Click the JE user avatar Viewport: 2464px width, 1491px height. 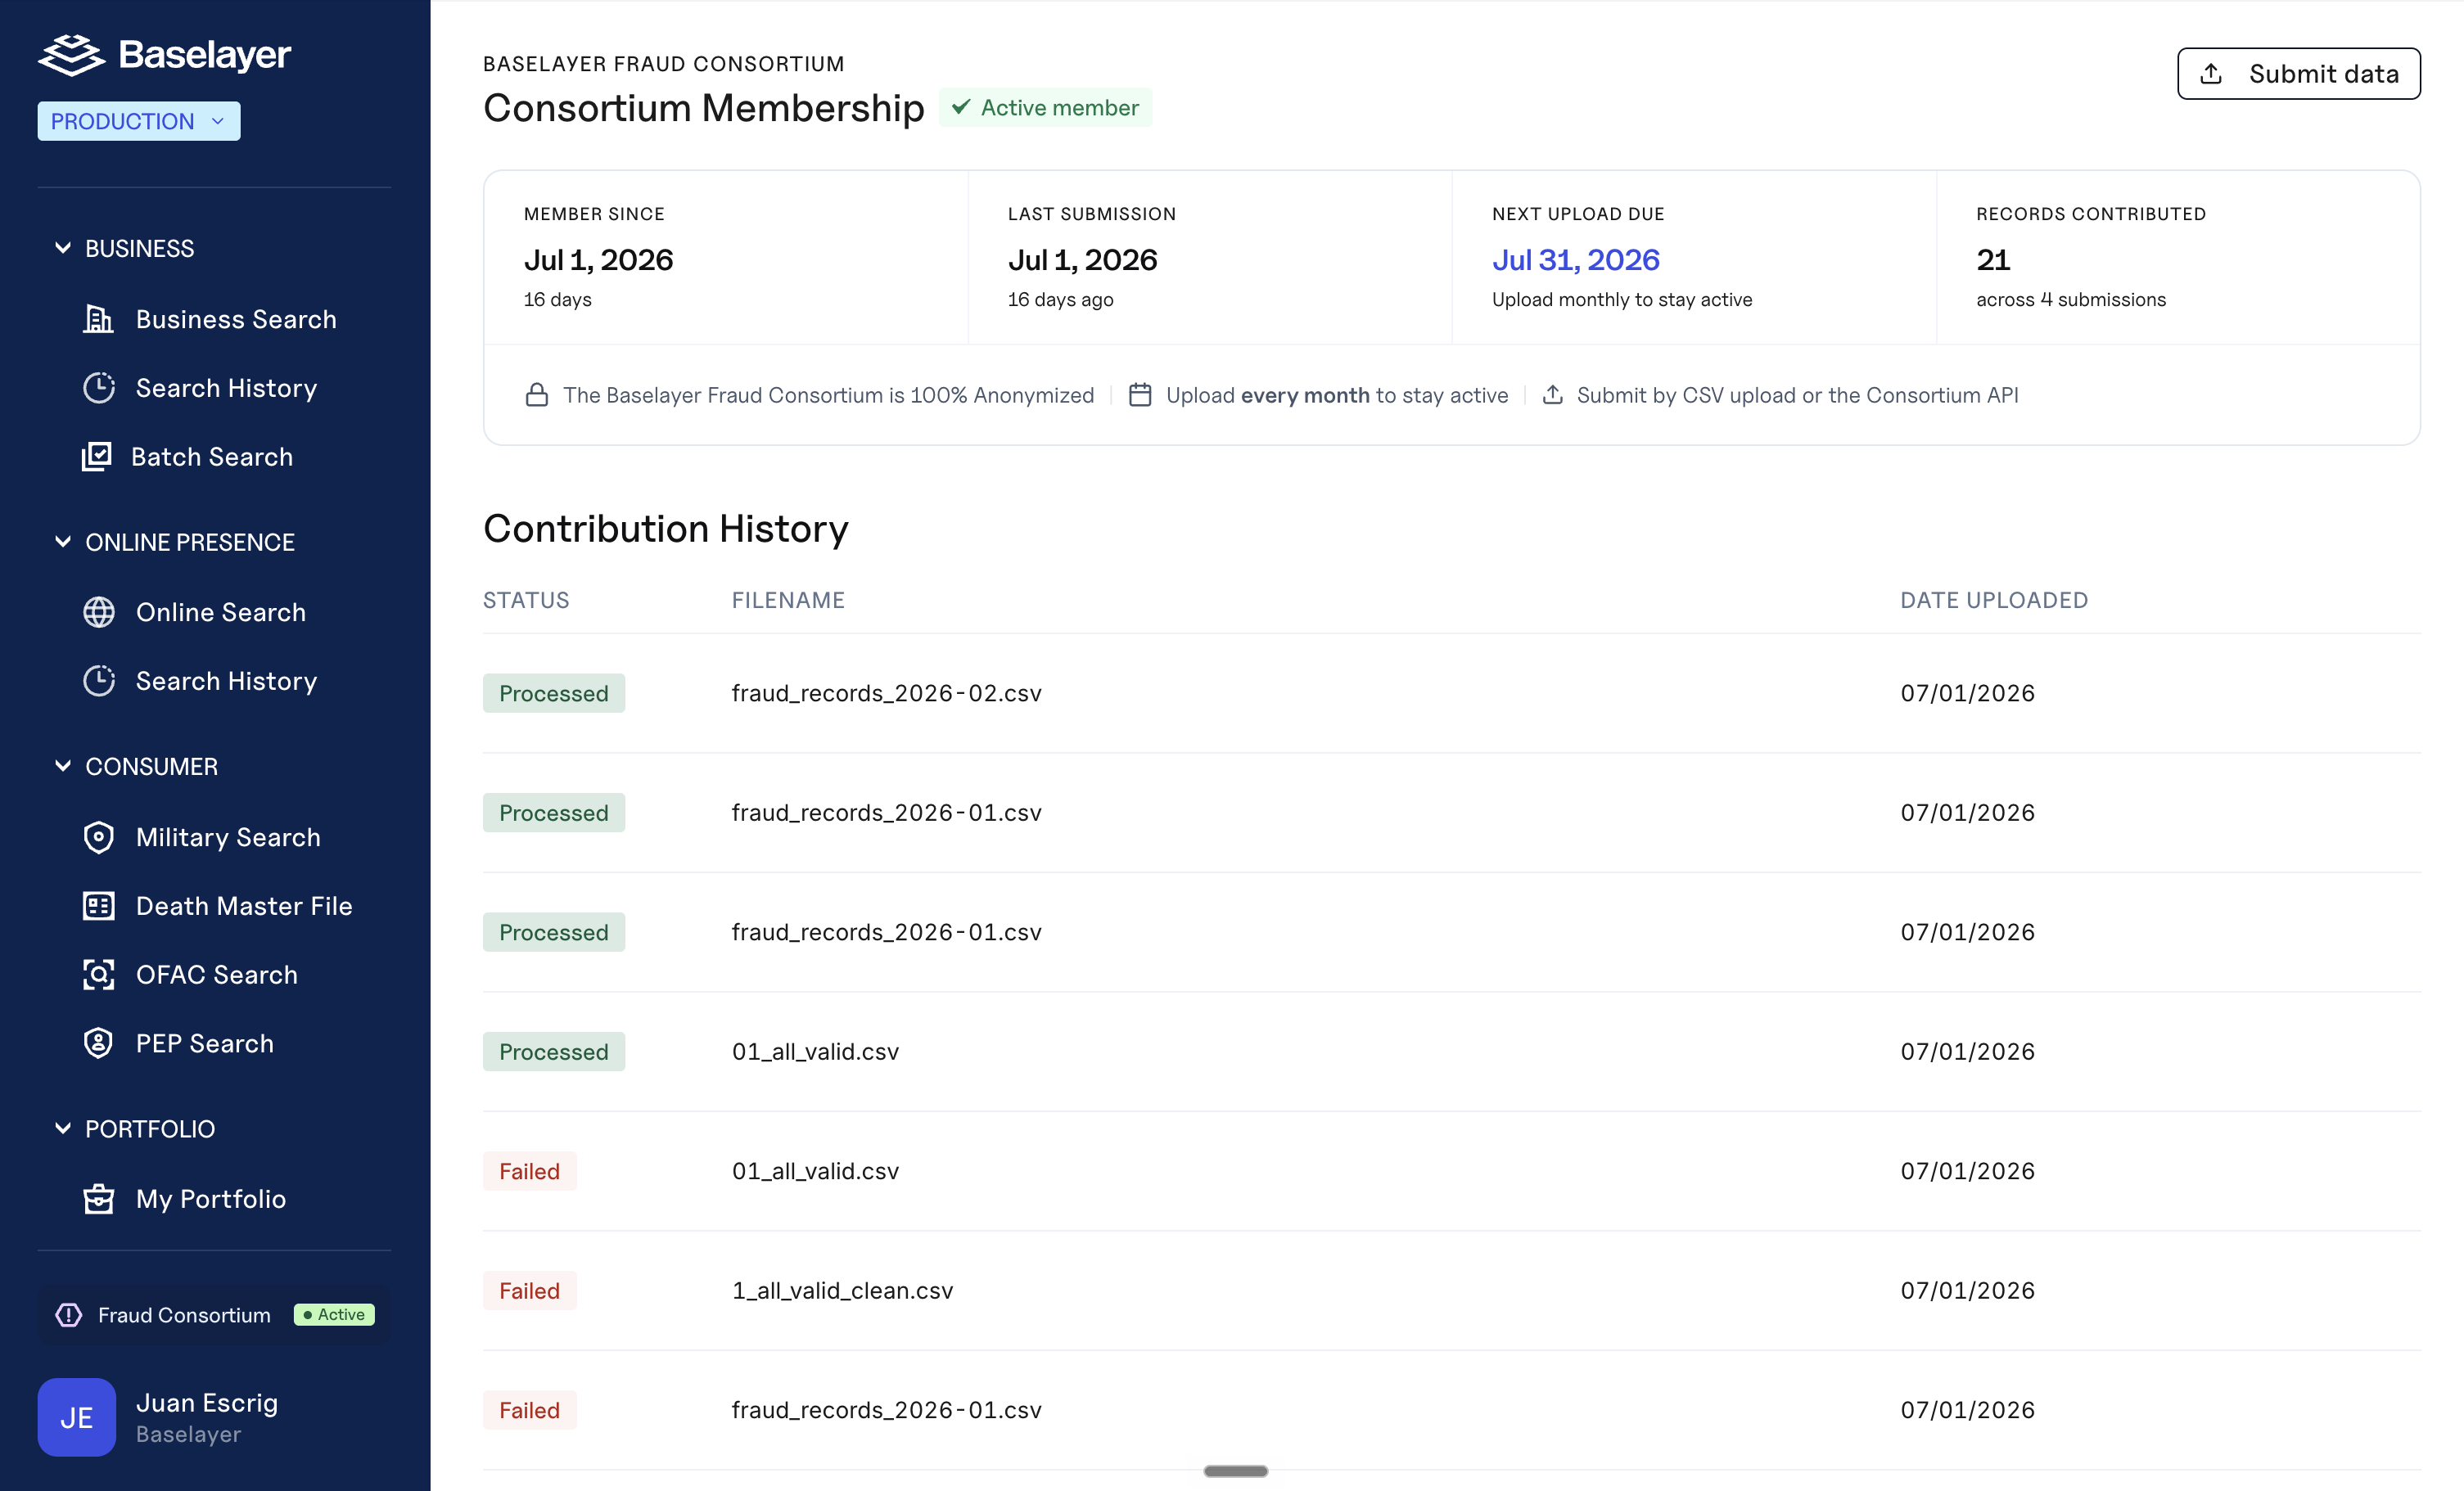pyautogui.click(x=77, y=1417)
